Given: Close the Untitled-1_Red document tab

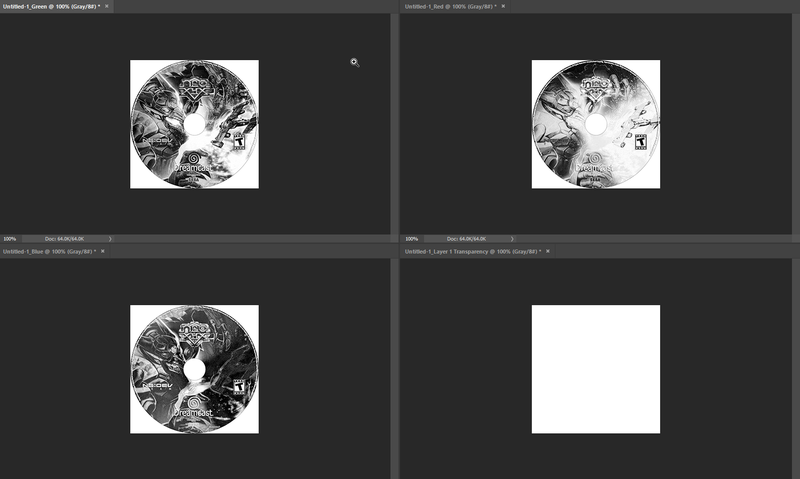Looking at the screenshot, I should [x=503, y=7].
